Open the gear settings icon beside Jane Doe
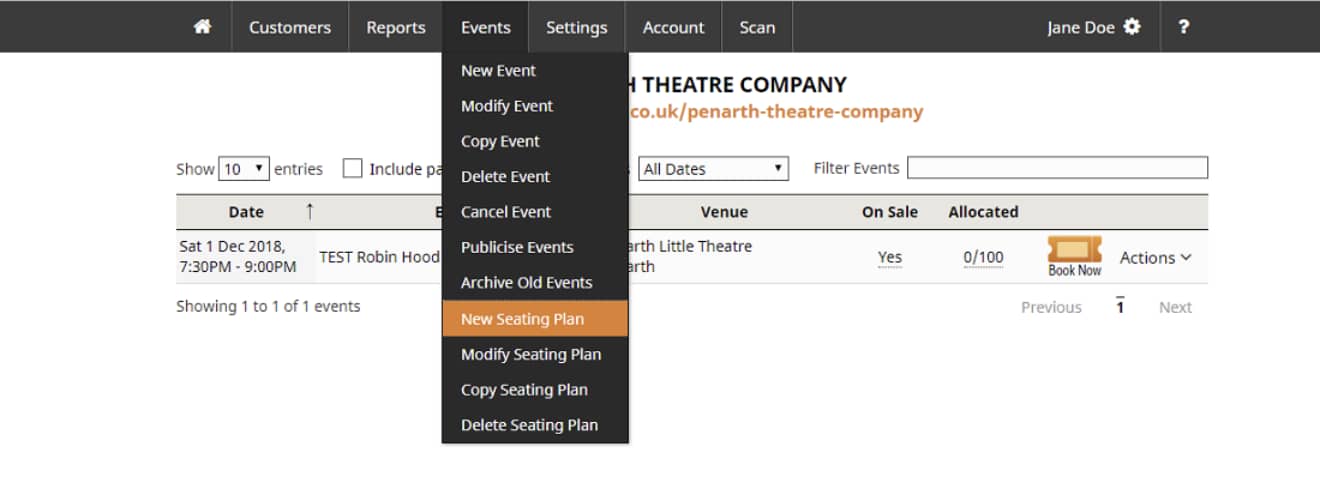Screen dimensions: 1324x490 pyautogui.click(x=1132, y=27)
